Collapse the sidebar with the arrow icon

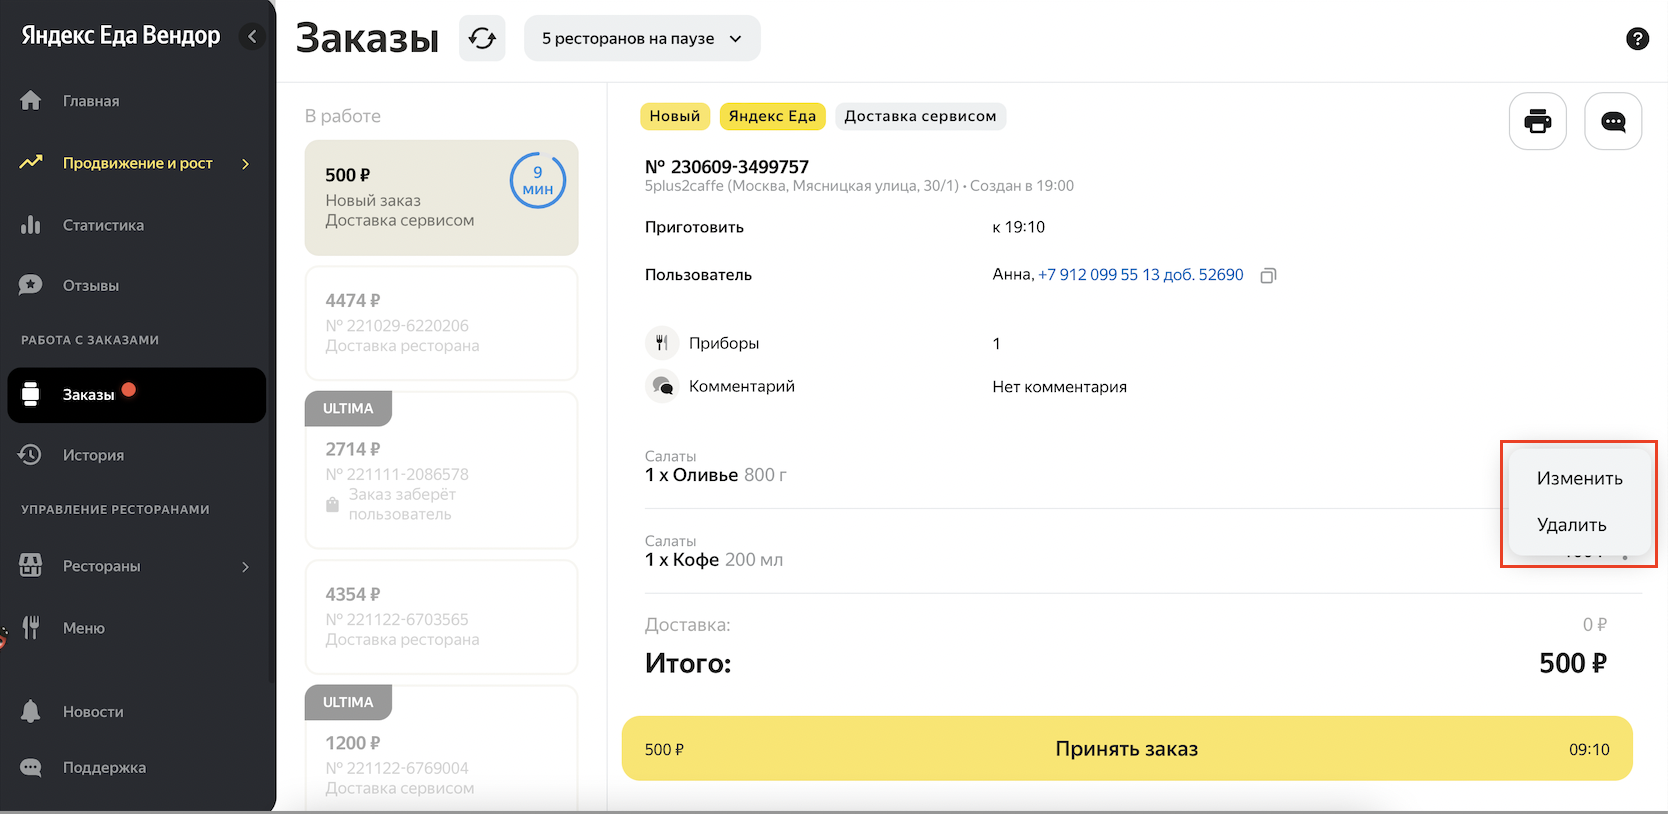click(252, 37)
